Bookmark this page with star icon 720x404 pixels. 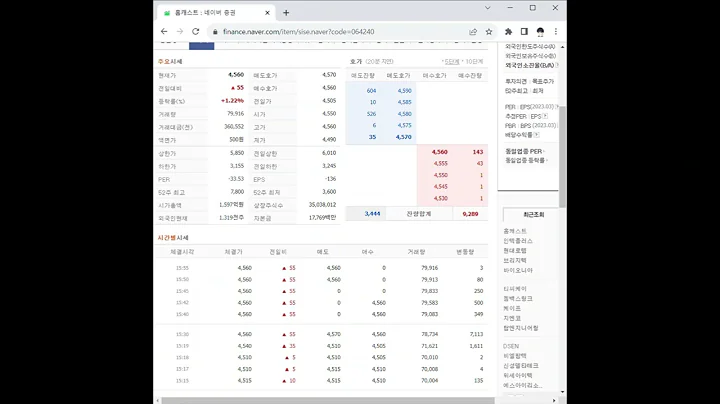pos(489,32)
